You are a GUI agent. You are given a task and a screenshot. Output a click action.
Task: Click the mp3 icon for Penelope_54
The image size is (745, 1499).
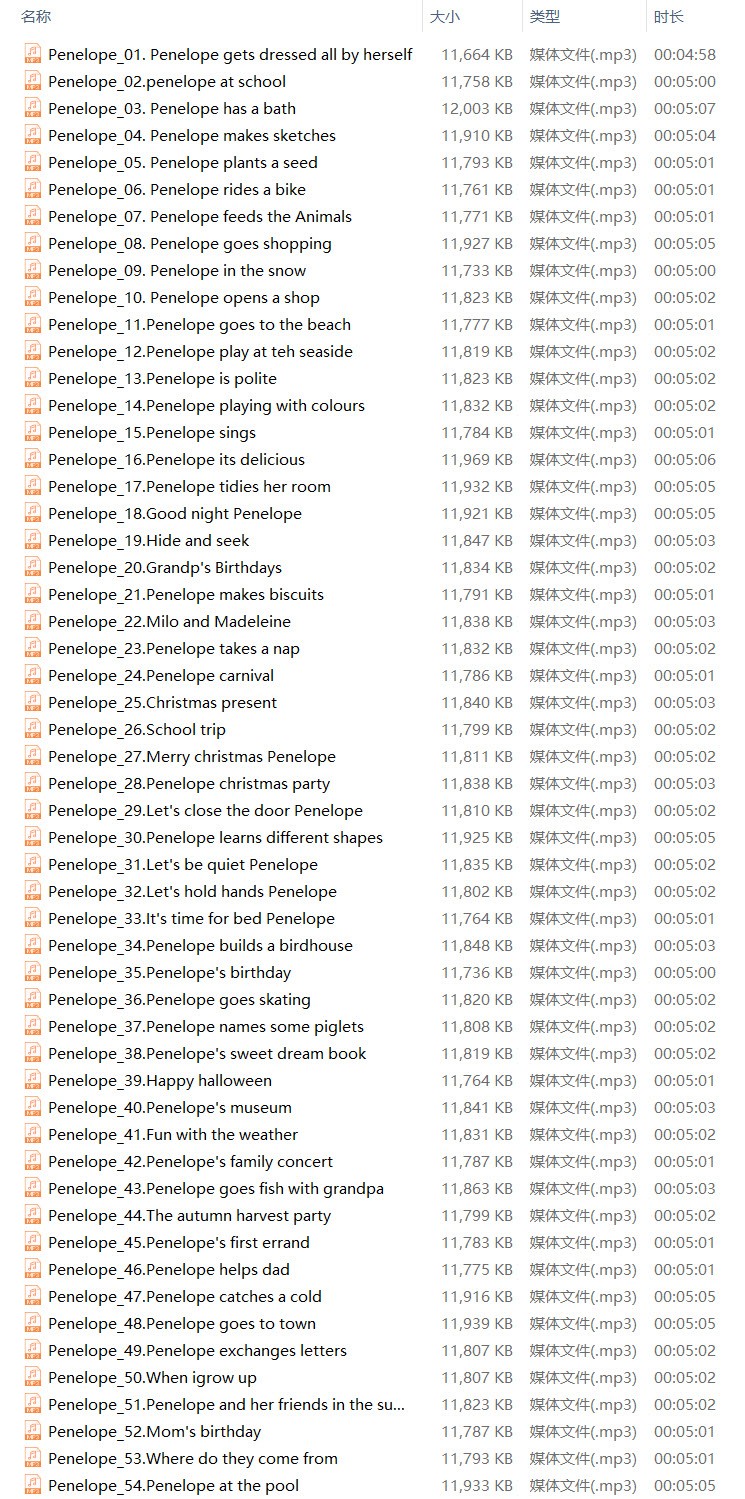click(x=33, y=1485)
